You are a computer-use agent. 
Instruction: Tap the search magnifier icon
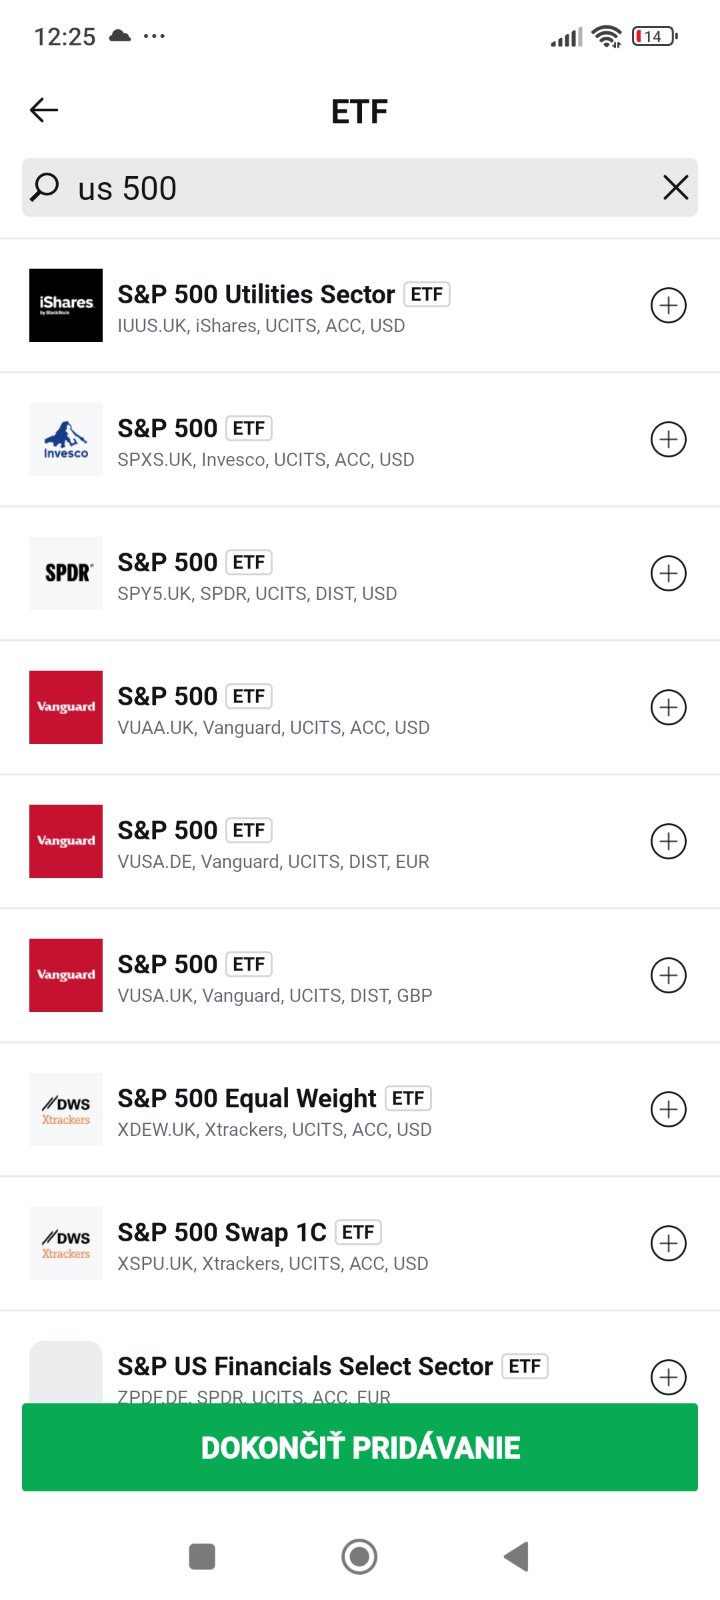[x=45, y=187]
